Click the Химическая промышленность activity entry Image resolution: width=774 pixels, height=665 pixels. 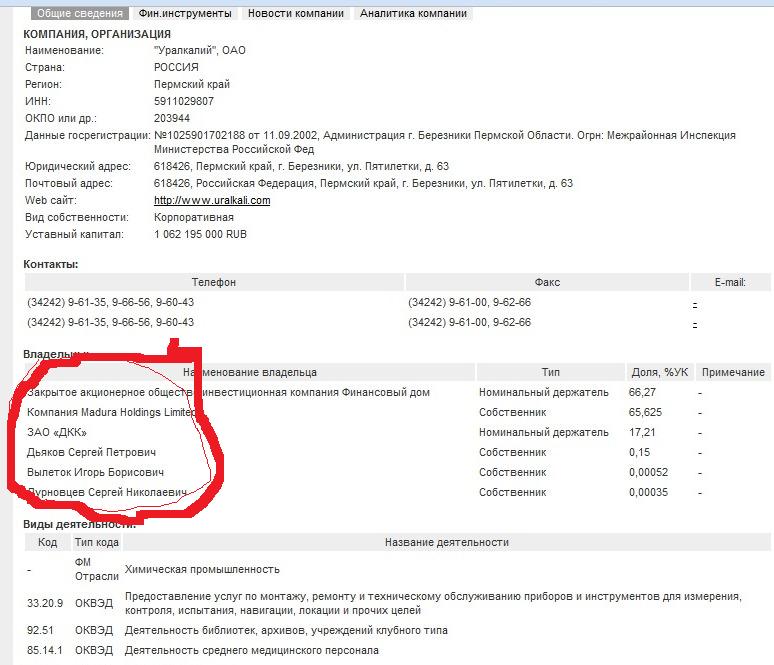pyautogui.click(x=201, y=569)
